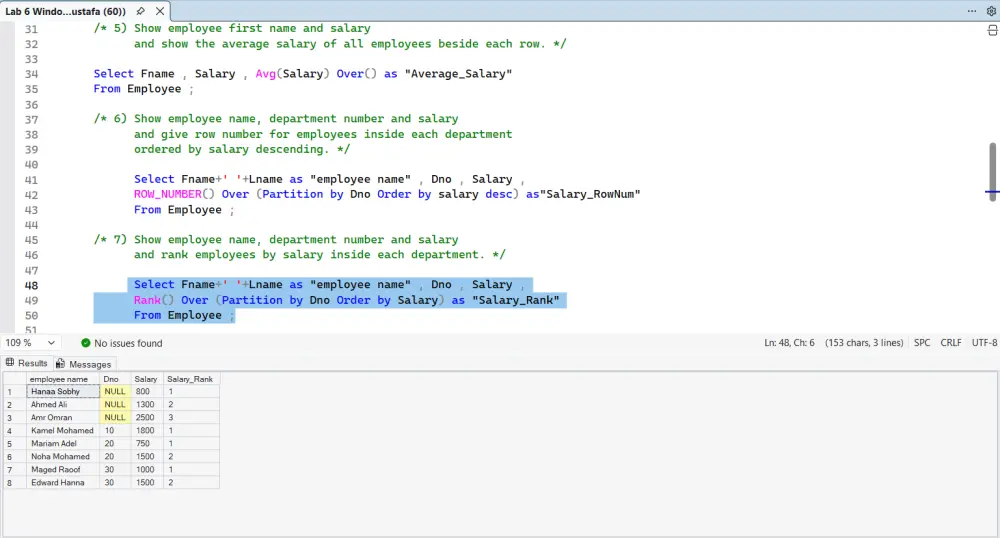Click the Dno column header

pos(115,379)
